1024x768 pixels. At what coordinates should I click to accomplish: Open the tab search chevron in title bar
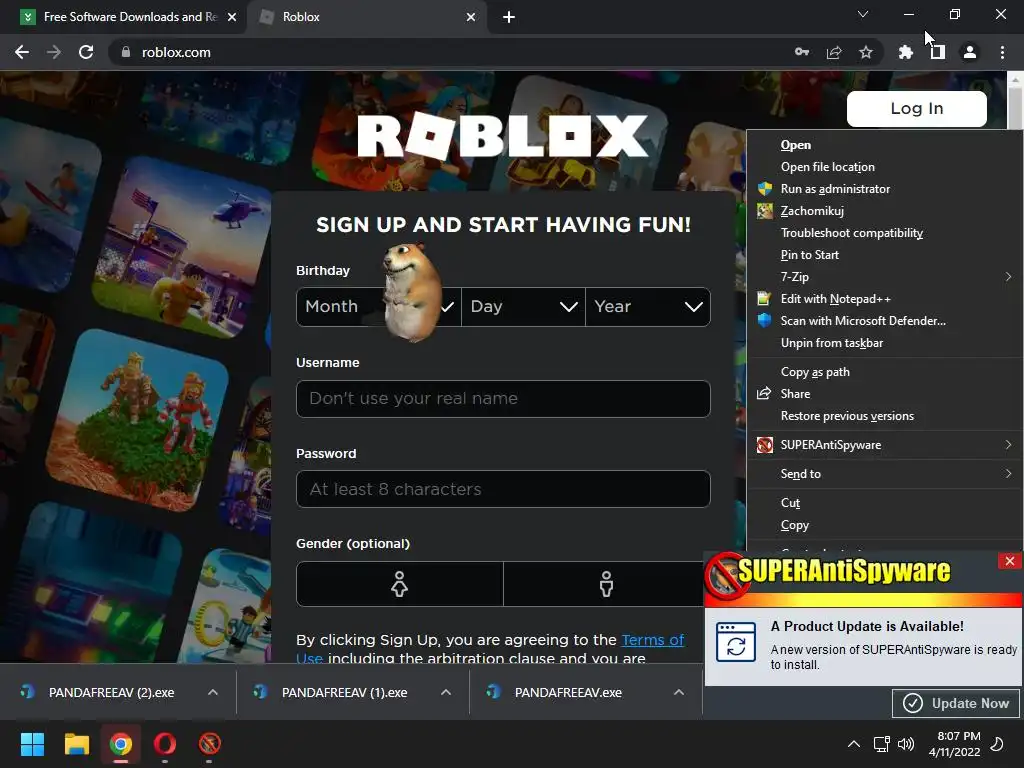click(863, 14)
